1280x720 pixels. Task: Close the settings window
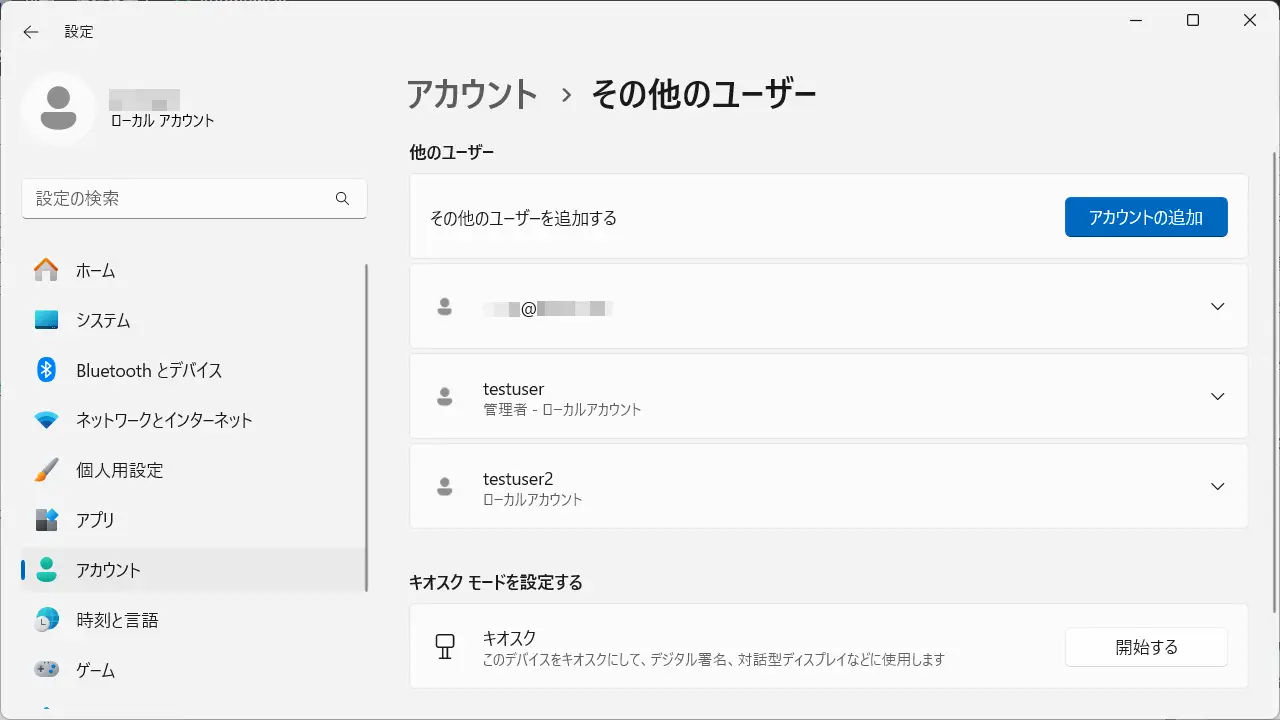point(1250,20)
